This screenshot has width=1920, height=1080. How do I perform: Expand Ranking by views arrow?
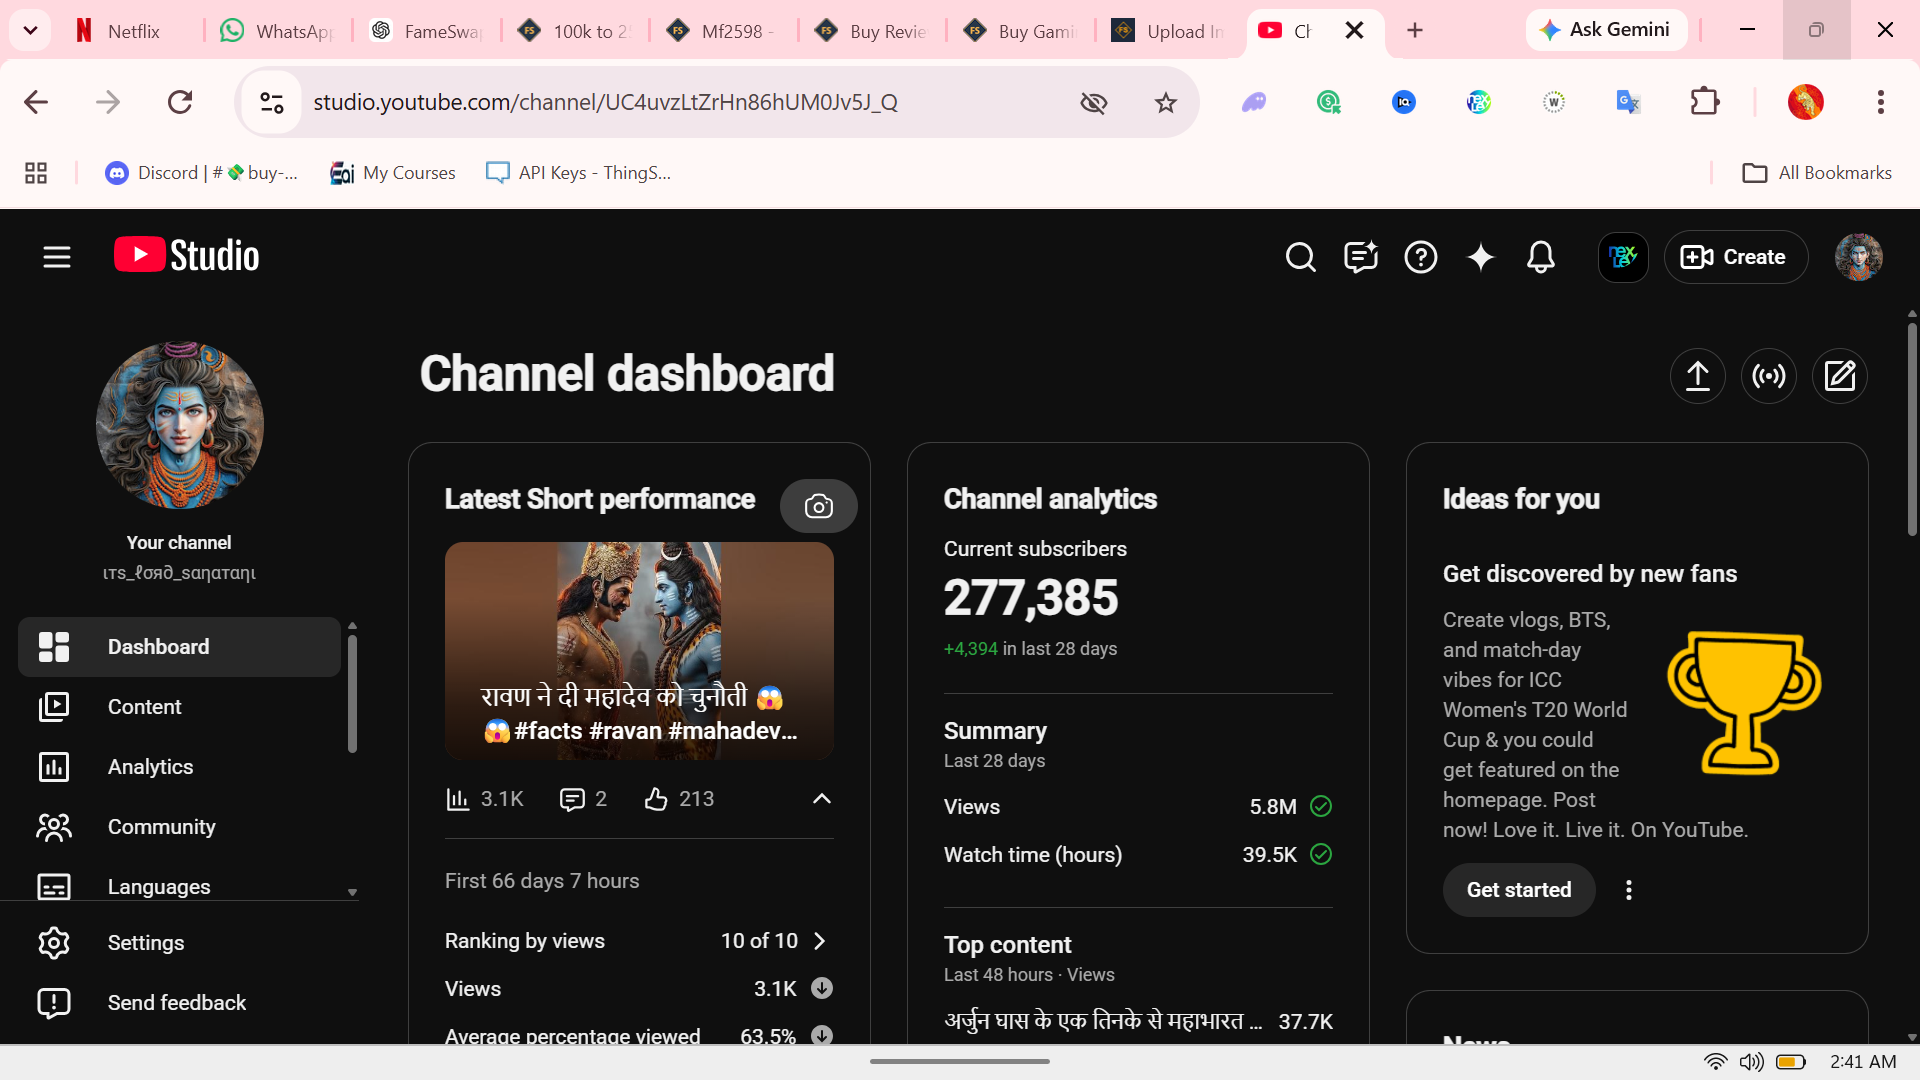(x=820, y=941)
